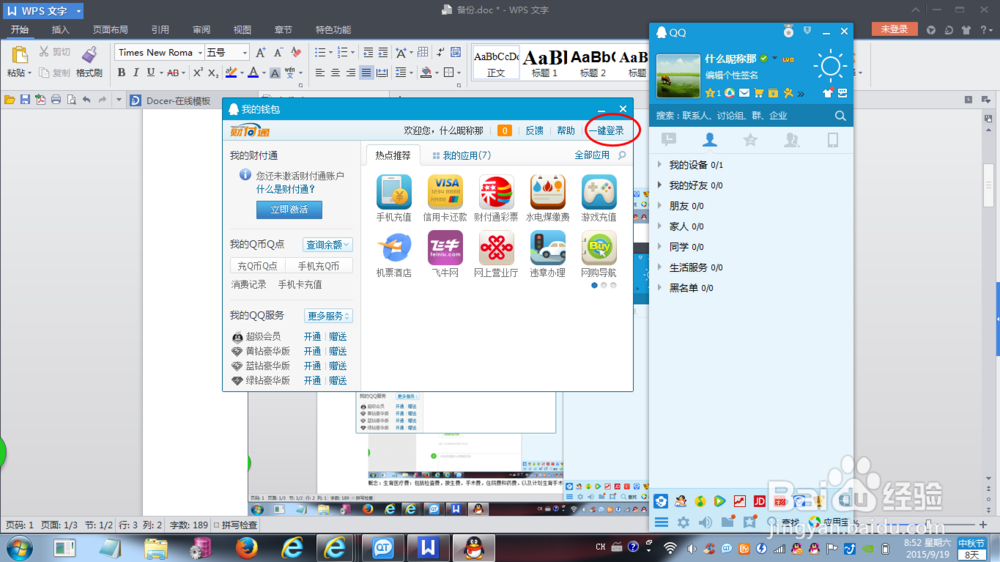The height and width of the screenshot is (562, 1000).
Task: Click the font color A swatch in WPS
Action: pos(253,73)
